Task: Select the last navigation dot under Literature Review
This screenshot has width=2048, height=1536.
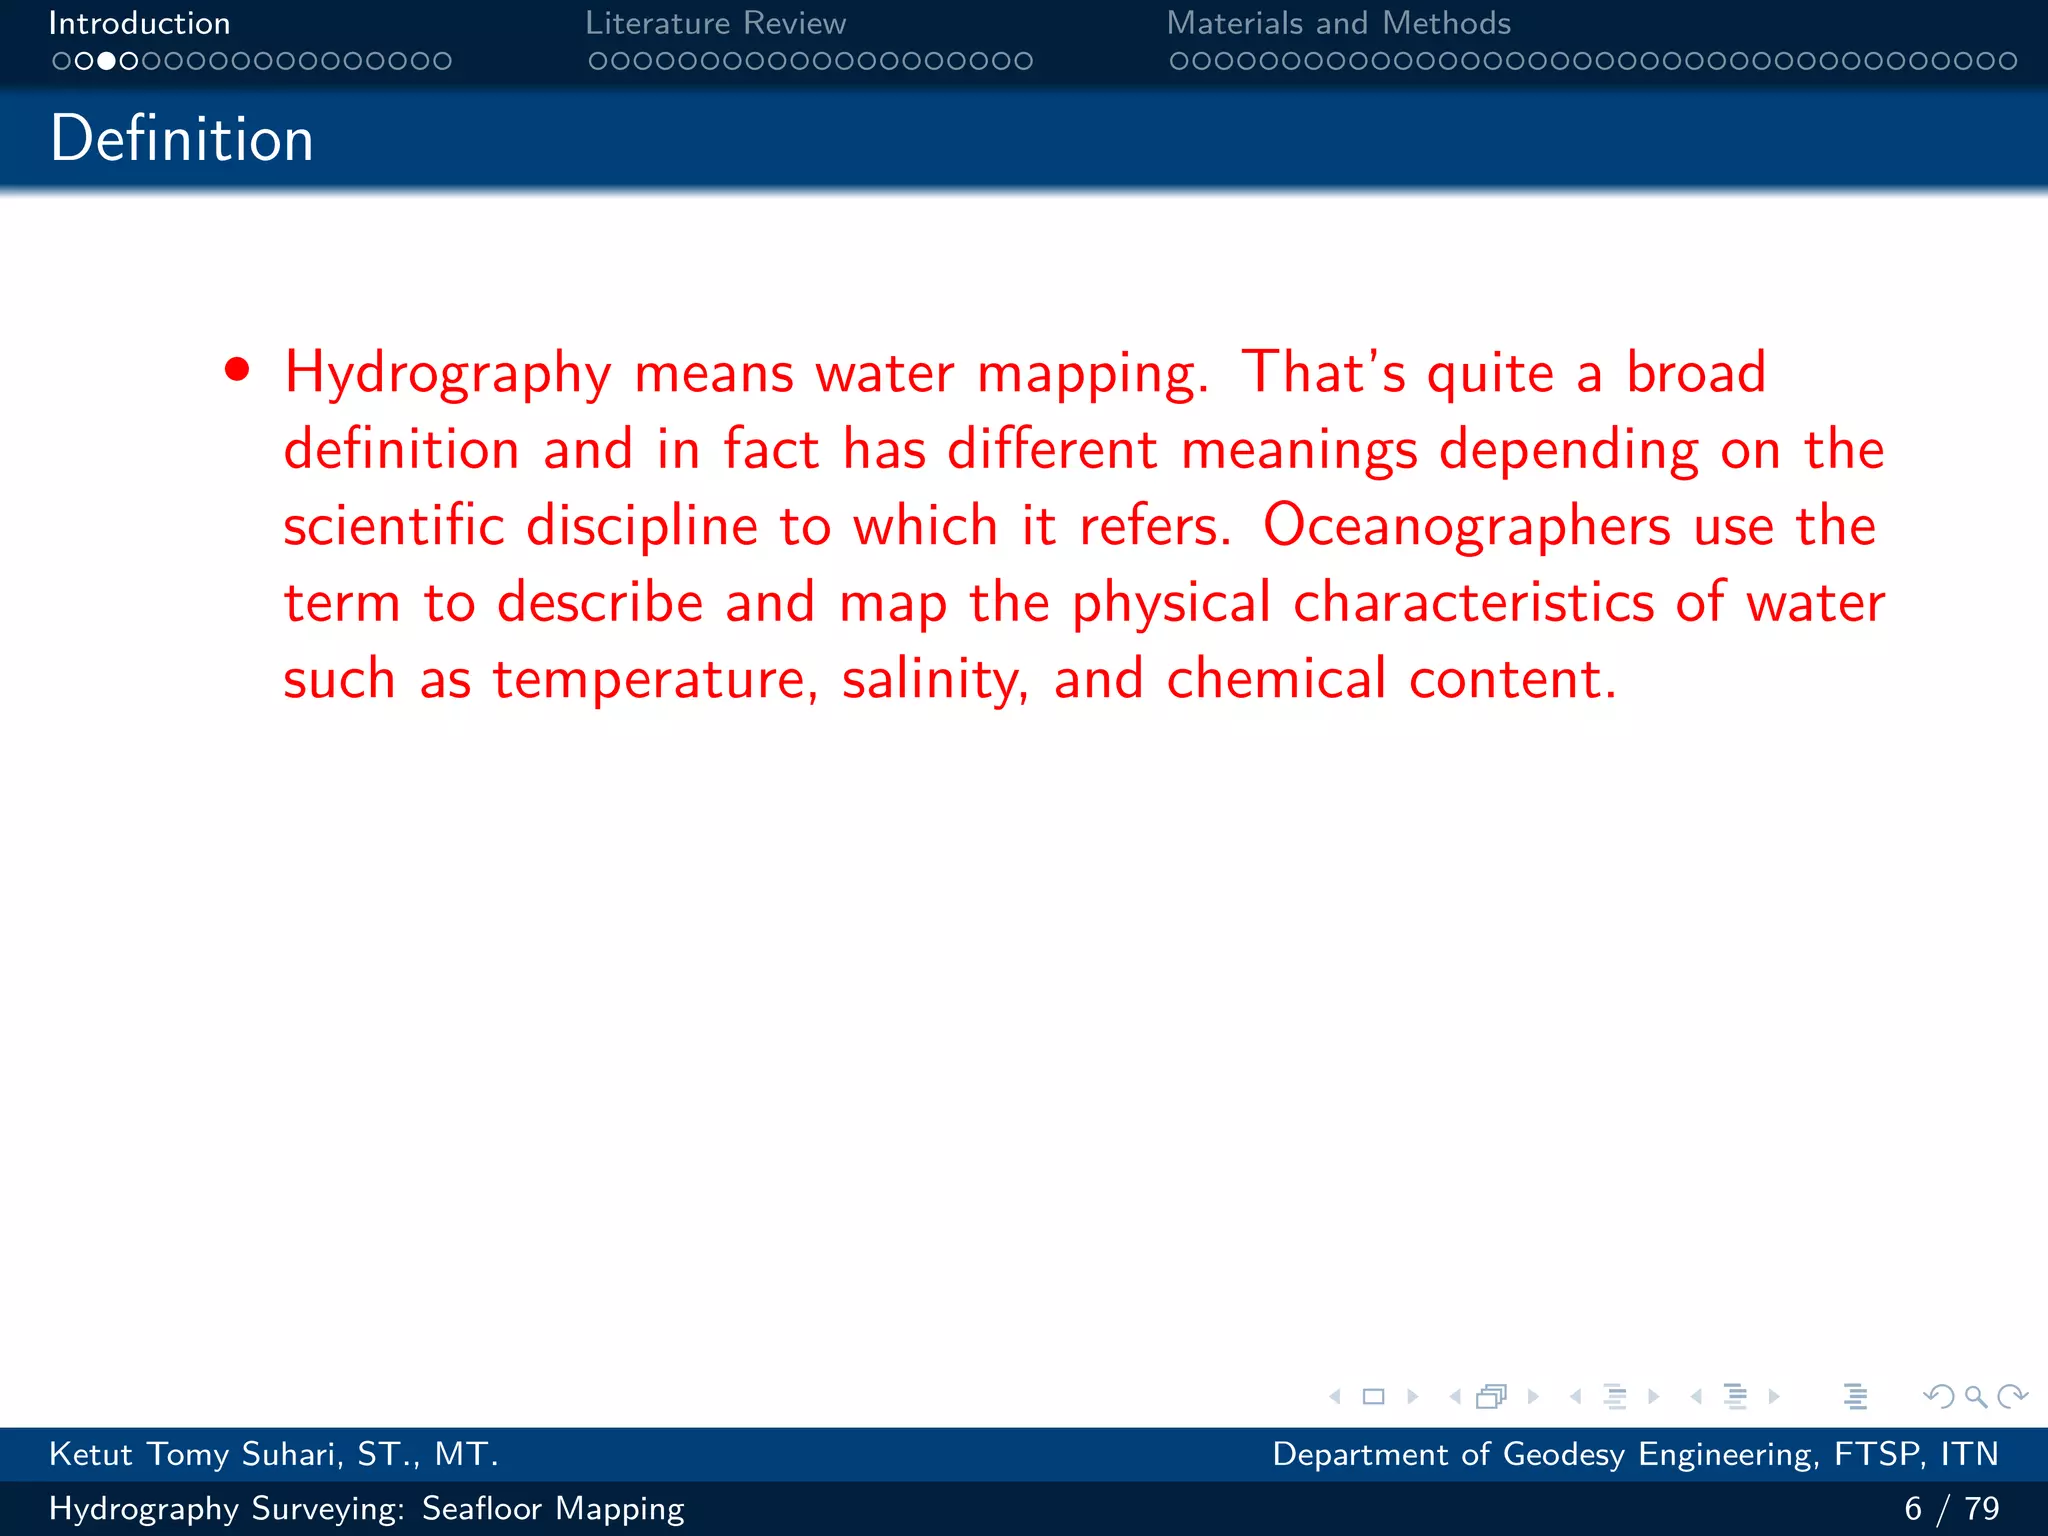Action: pos(1023,61)
